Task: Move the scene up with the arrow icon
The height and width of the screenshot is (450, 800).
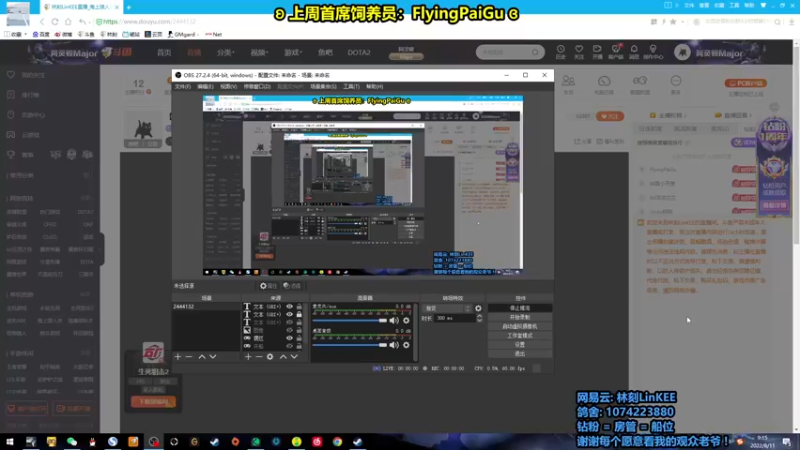Action: pos(202,357)
